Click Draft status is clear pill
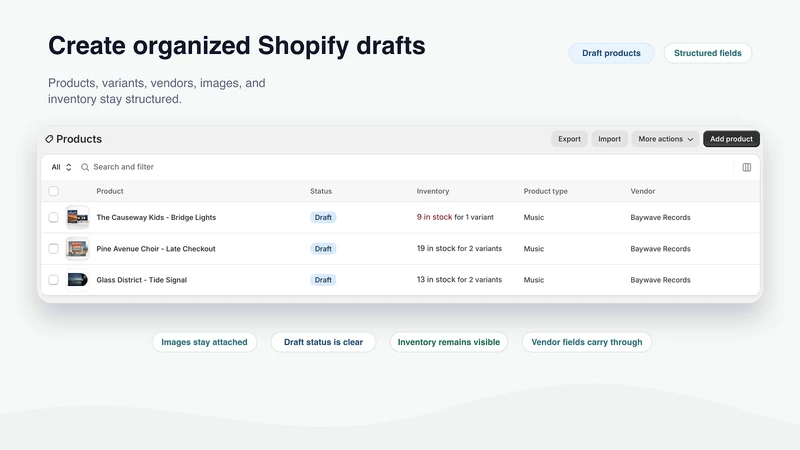This screenshot has height=450, width=800. click(x=323, y=342)
